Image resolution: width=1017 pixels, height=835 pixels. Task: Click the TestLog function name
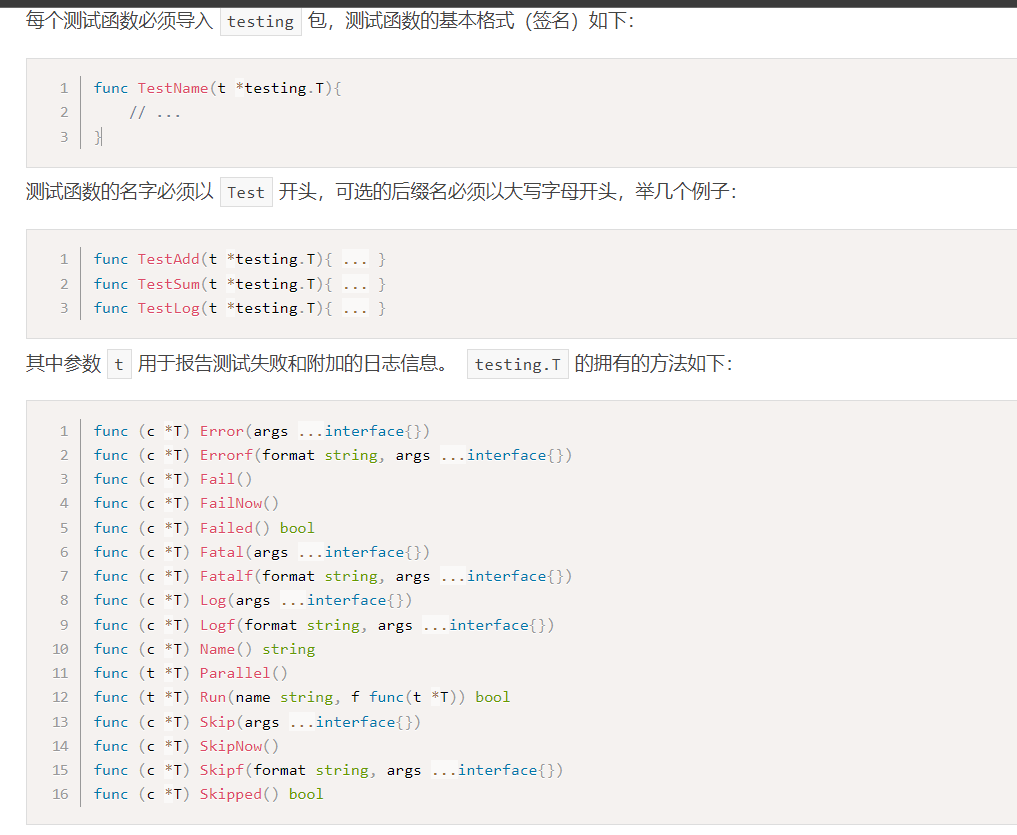tap(168, 307)
